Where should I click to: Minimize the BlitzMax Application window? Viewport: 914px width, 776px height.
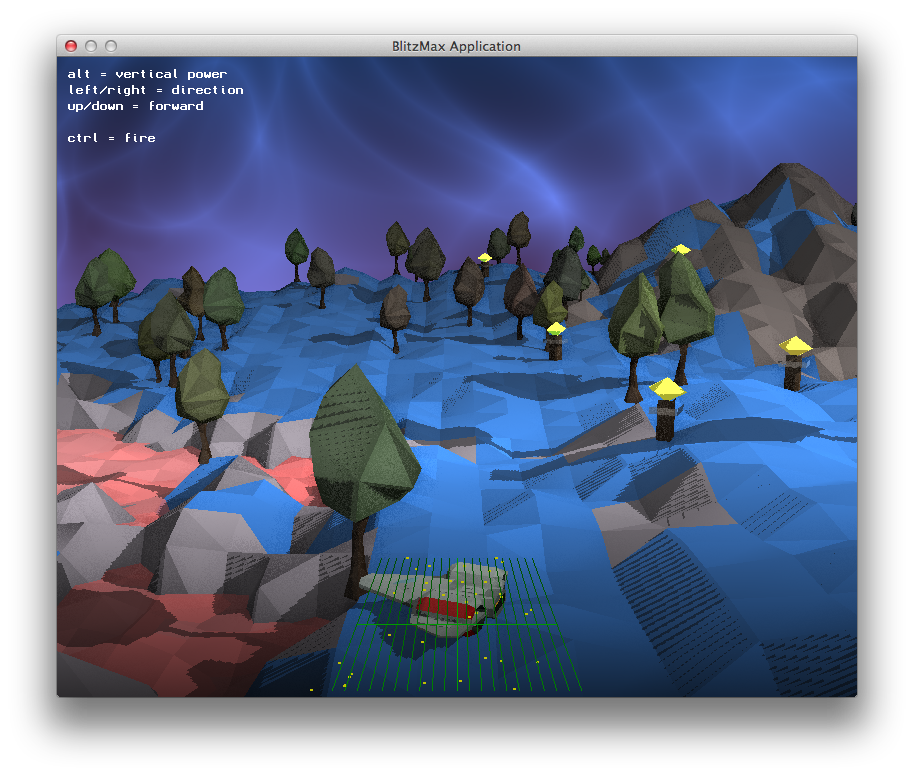tap(91, 46)
